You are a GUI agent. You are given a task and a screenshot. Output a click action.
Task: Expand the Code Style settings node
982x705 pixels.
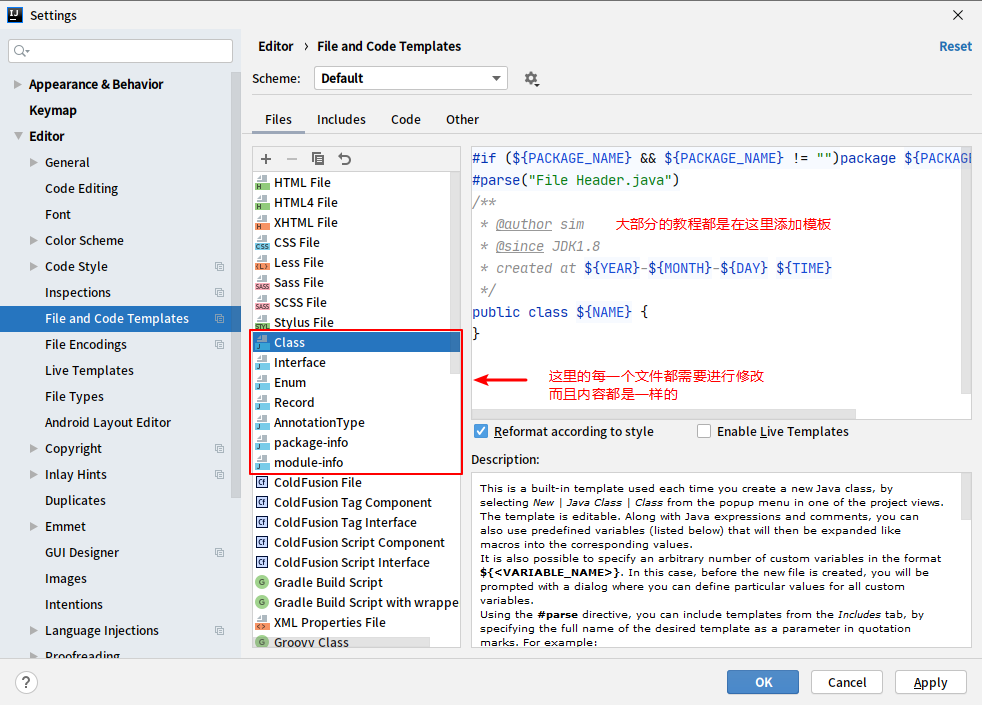point(34,267)
